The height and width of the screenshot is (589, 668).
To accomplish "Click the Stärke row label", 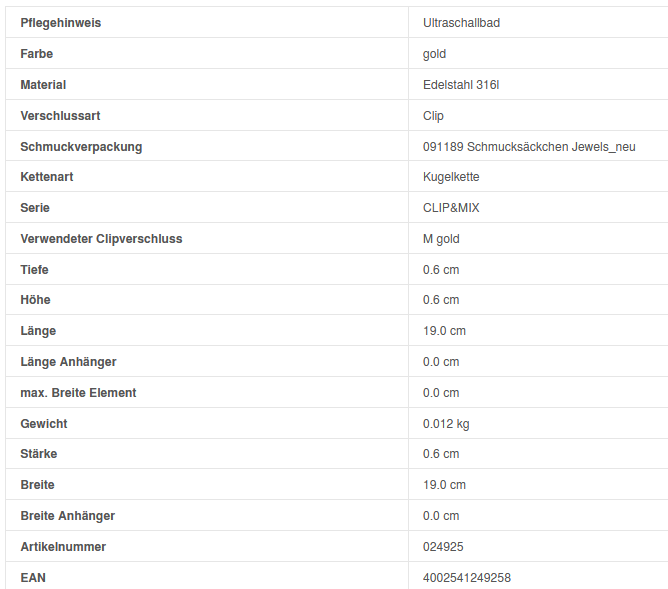I will tap(39, 454).
